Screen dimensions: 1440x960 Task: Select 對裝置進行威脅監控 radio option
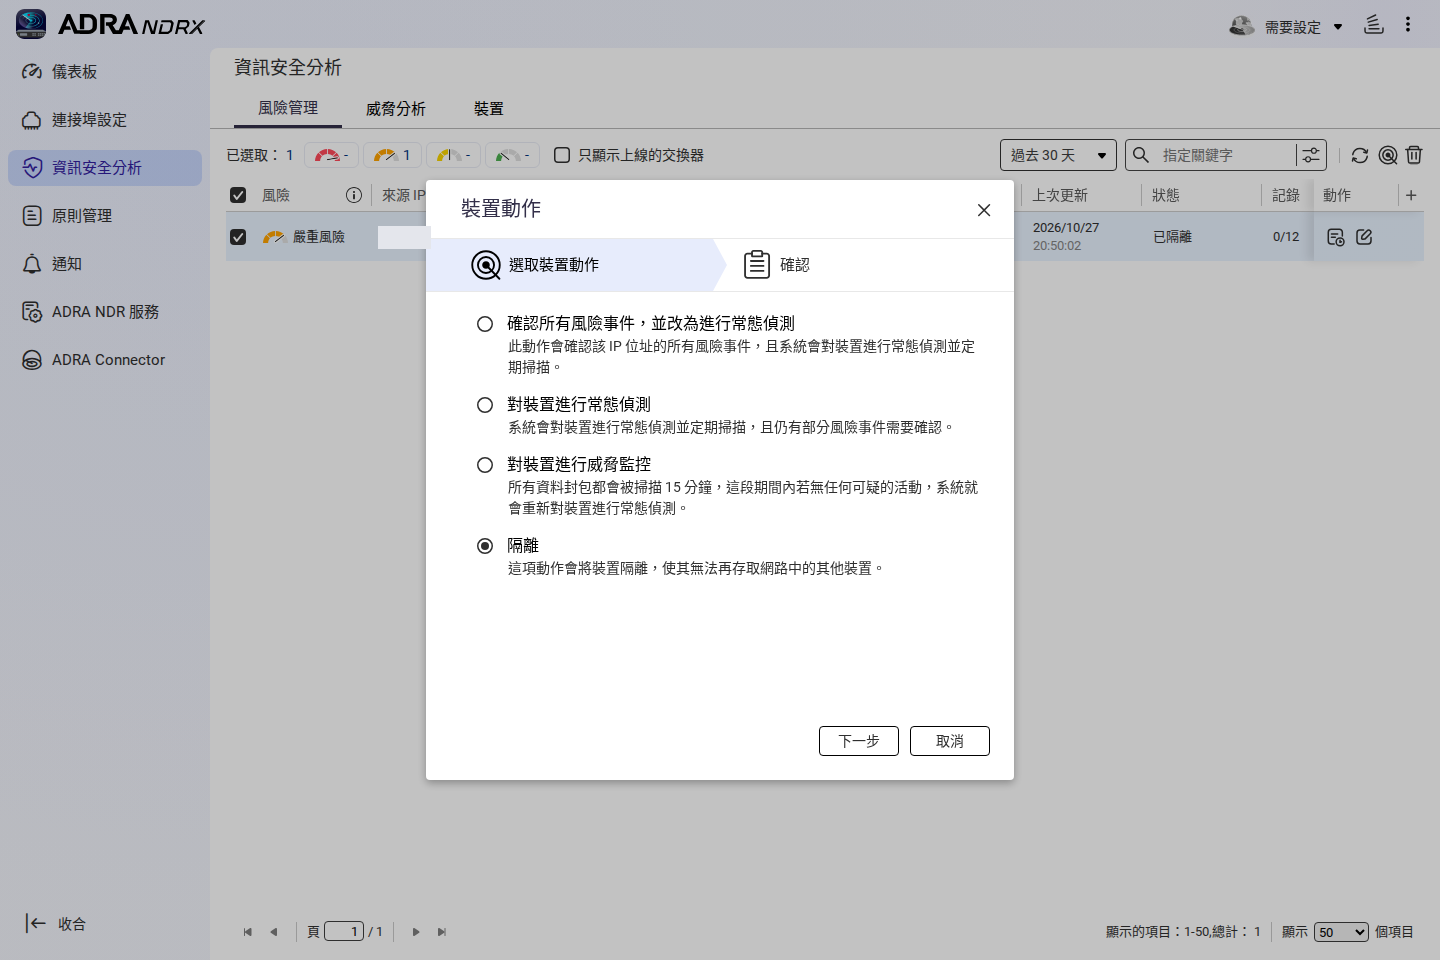click(485, 465)
